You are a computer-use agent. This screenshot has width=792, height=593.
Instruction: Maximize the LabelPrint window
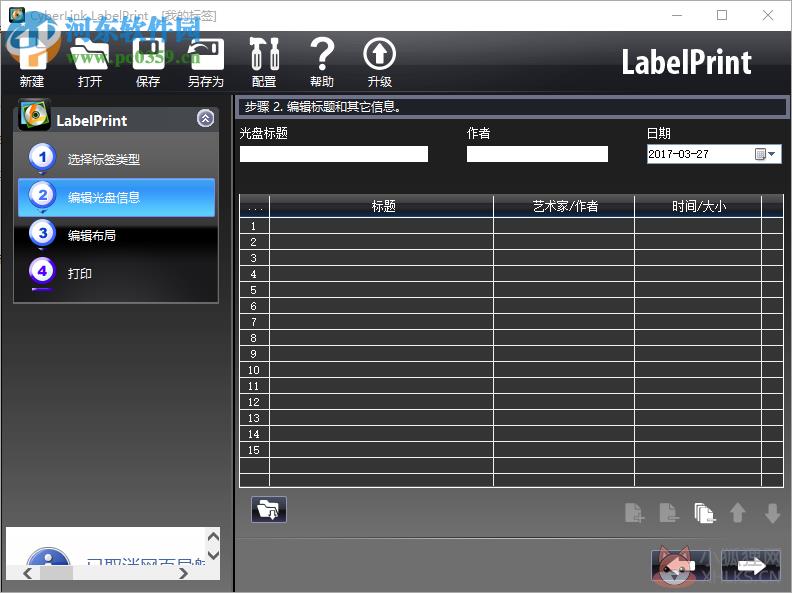pyautogui.click(x=722, y=15)
